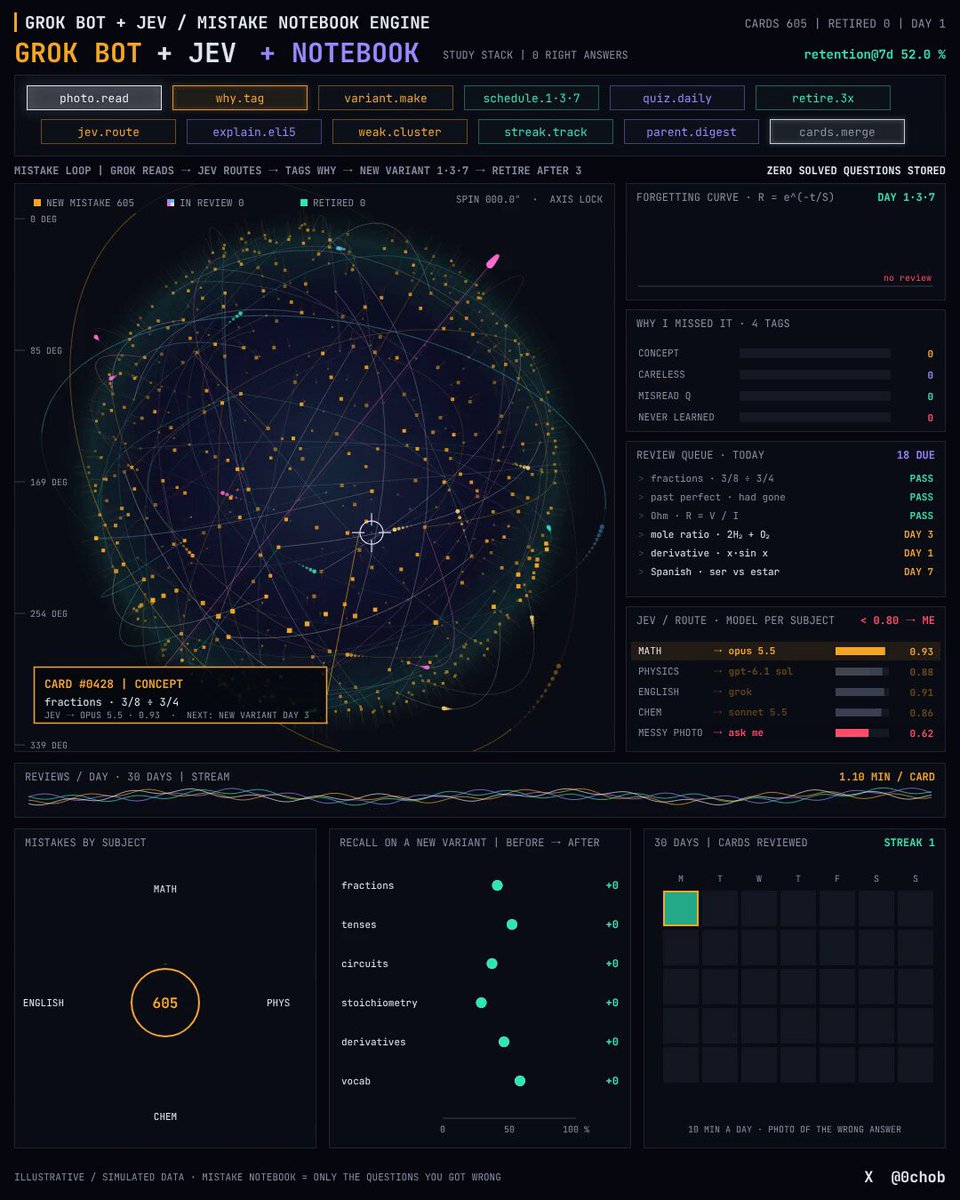Click the explain.eli5 chip

(x=254, y=132)
